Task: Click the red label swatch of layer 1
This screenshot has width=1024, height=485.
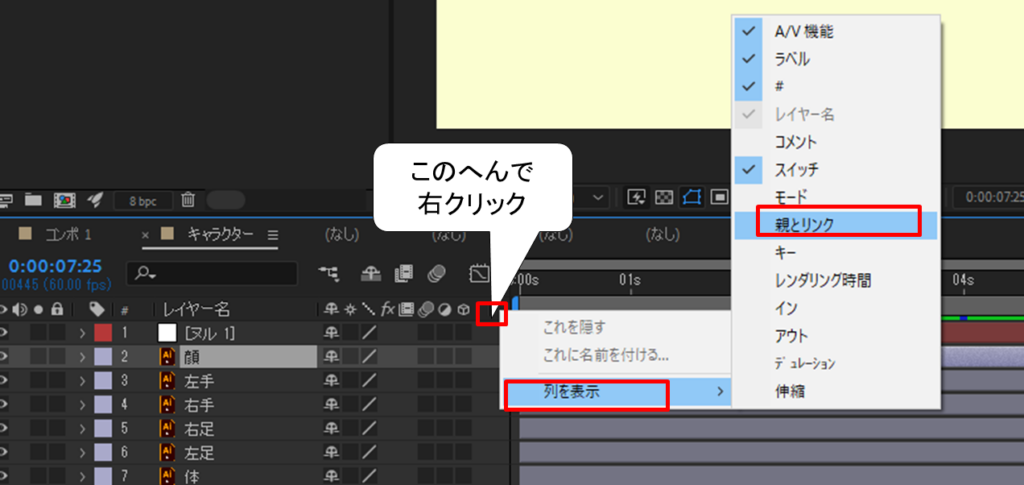Action: coord(103,332)
